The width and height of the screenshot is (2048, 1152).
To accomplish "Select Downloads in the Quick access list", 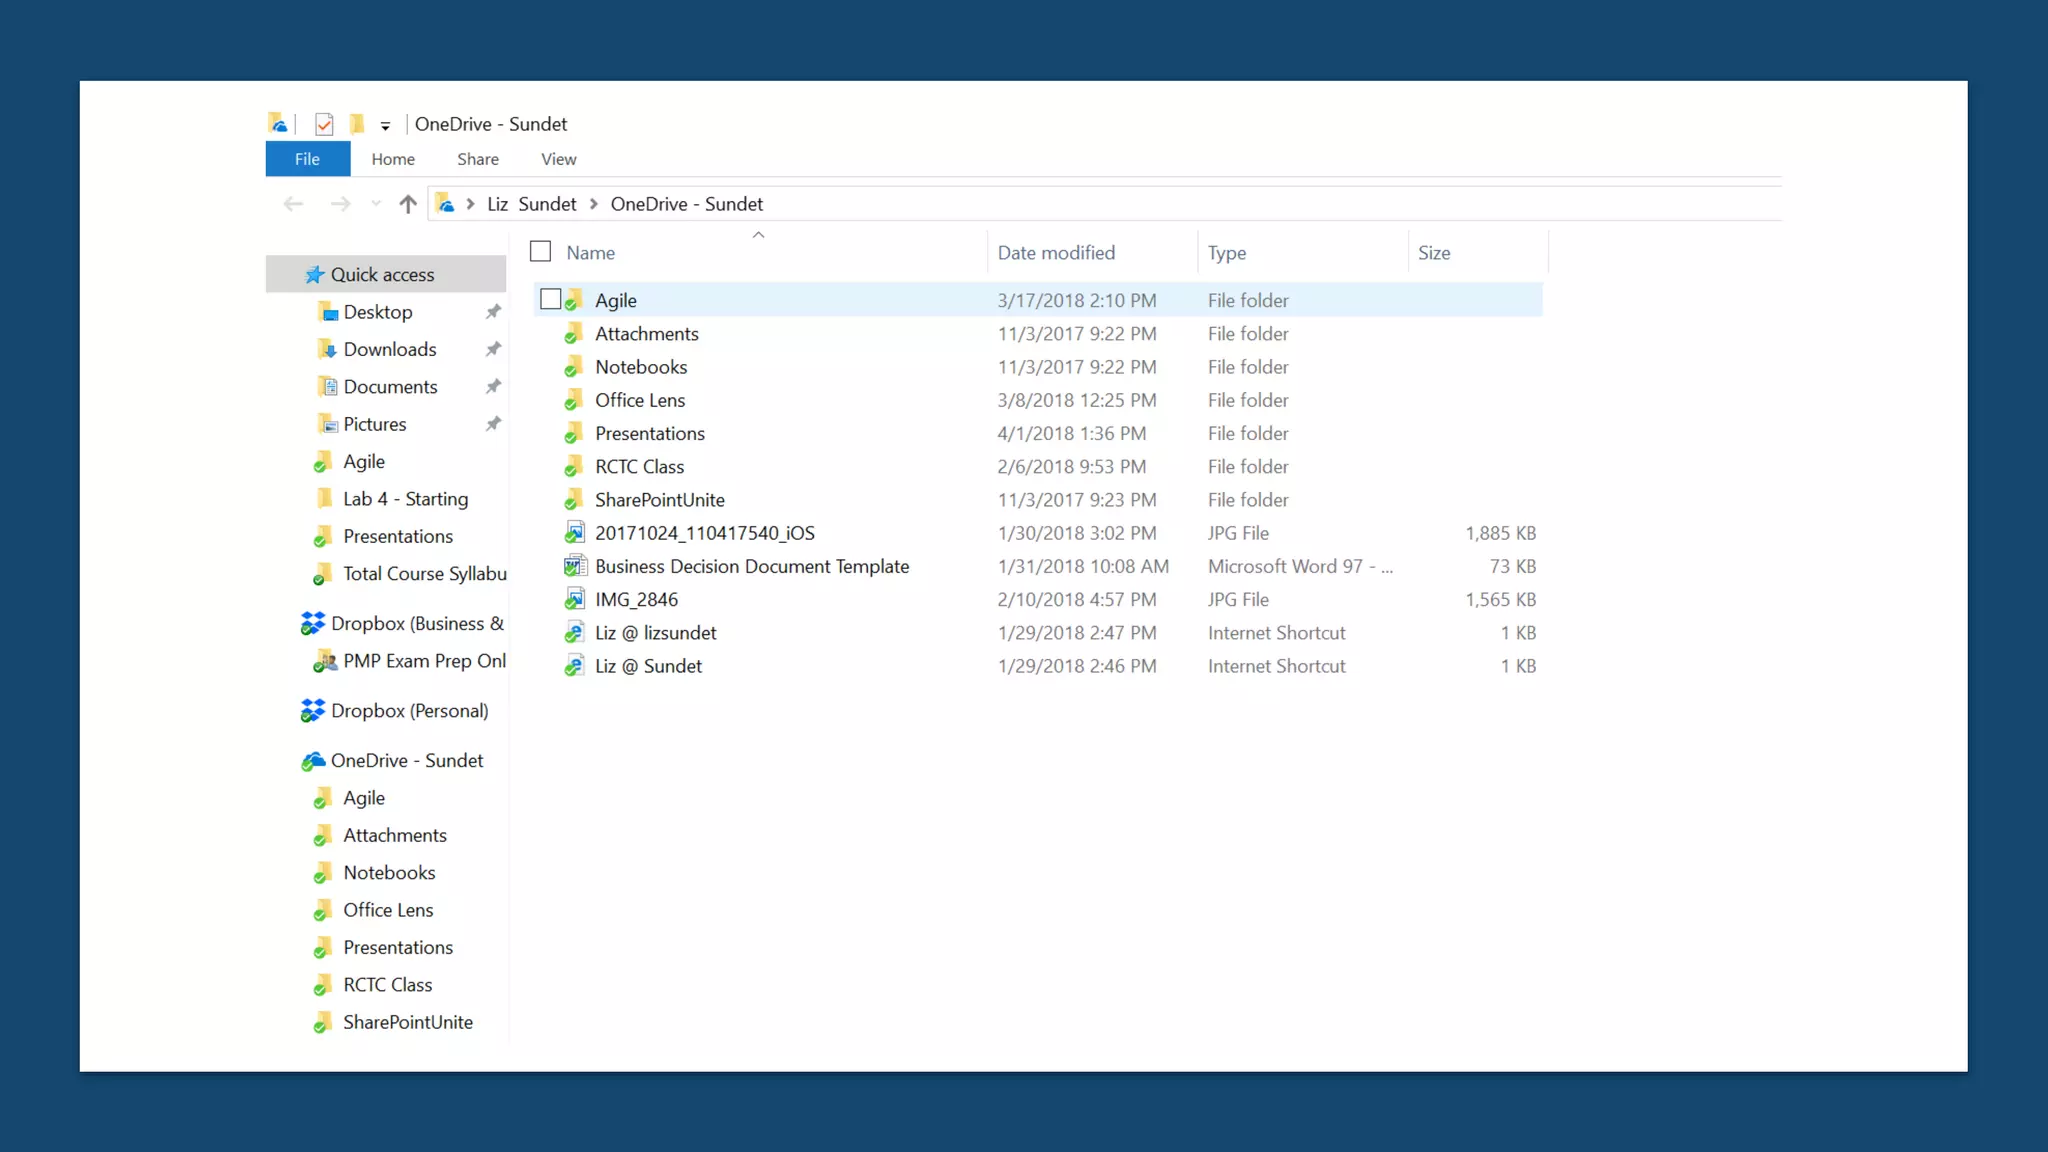I will coord(389,349).
